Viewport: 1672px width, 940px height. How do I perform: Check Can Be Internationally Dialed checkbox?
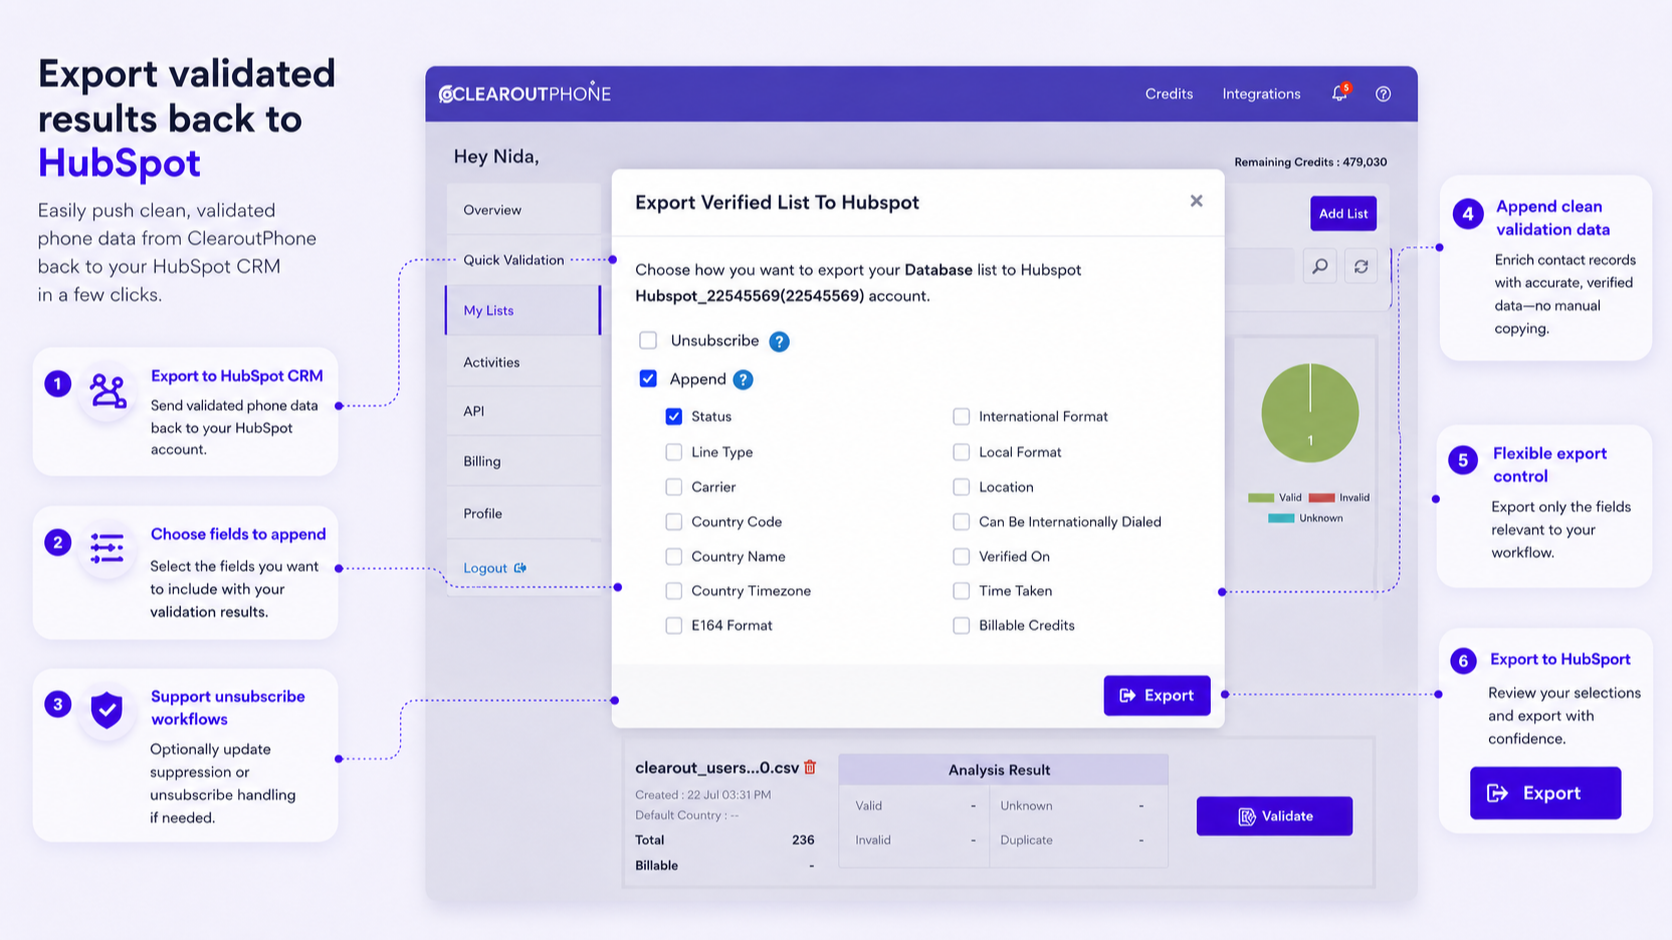(961, 522)
